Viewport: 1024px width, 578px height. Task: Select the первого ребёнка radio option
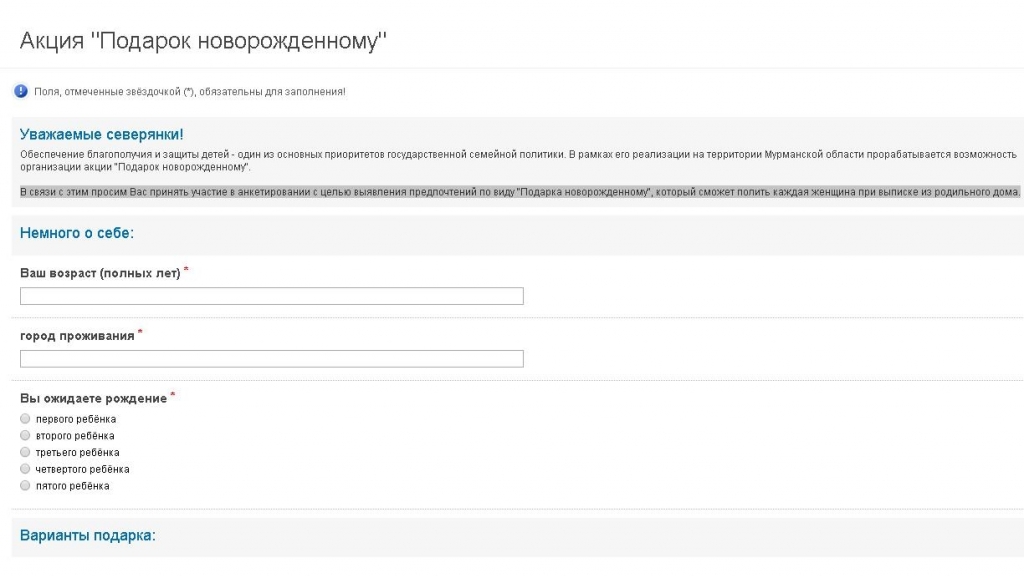pyautogui.click(x=25, y=419)
